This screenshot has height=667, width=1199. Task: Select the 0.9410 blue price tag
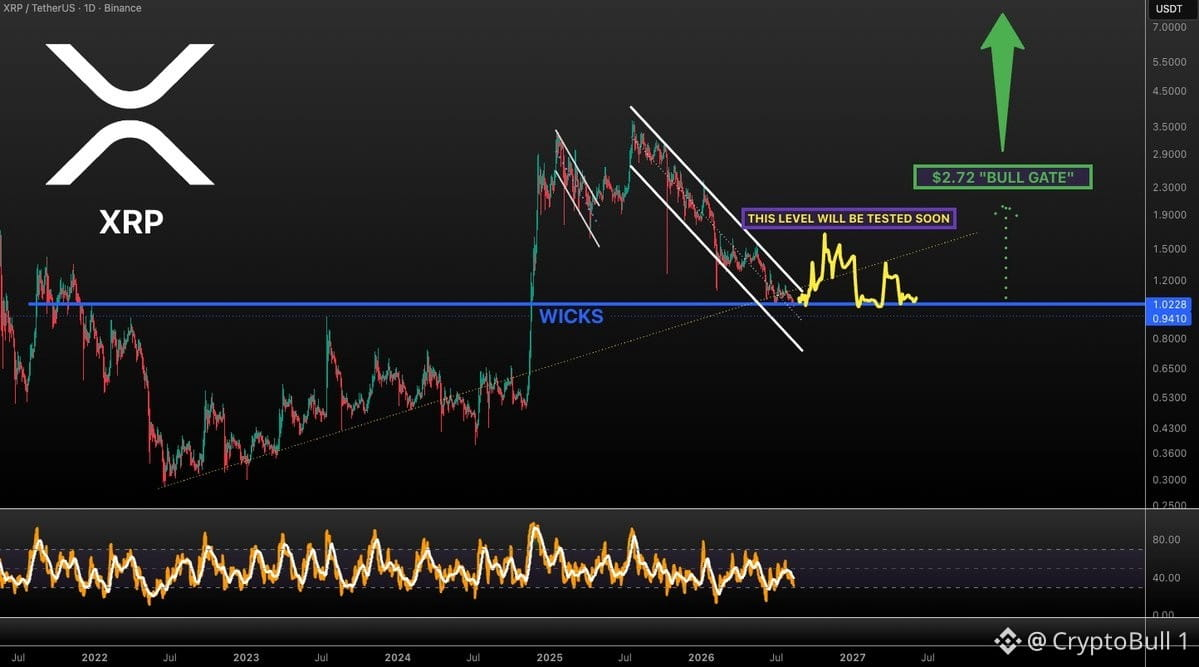click(1168, 318)
